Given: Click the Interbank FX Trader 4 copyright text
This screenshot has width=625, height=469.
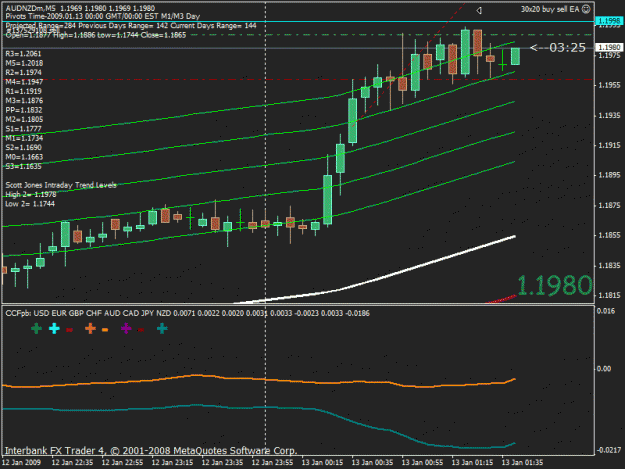Looking at the screenshot, I should tap(151, 451).
